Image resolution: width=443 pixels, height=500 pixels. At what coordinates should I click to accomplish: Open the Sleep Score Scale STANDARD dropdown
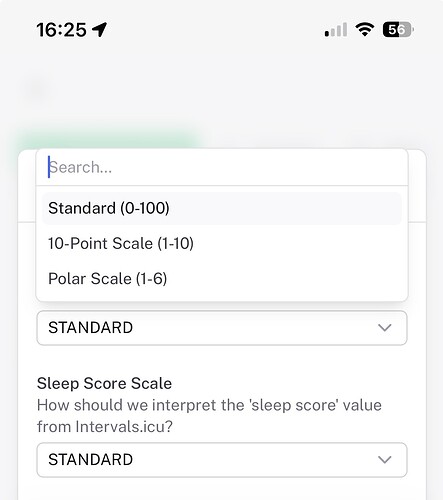pos(222,460)
